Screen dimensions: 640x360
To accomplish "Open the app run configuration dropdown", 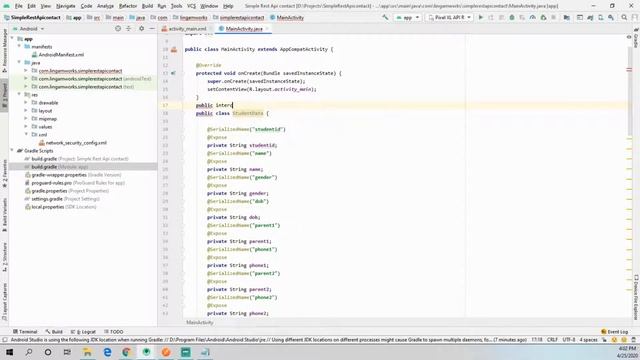I will point(407,18).
